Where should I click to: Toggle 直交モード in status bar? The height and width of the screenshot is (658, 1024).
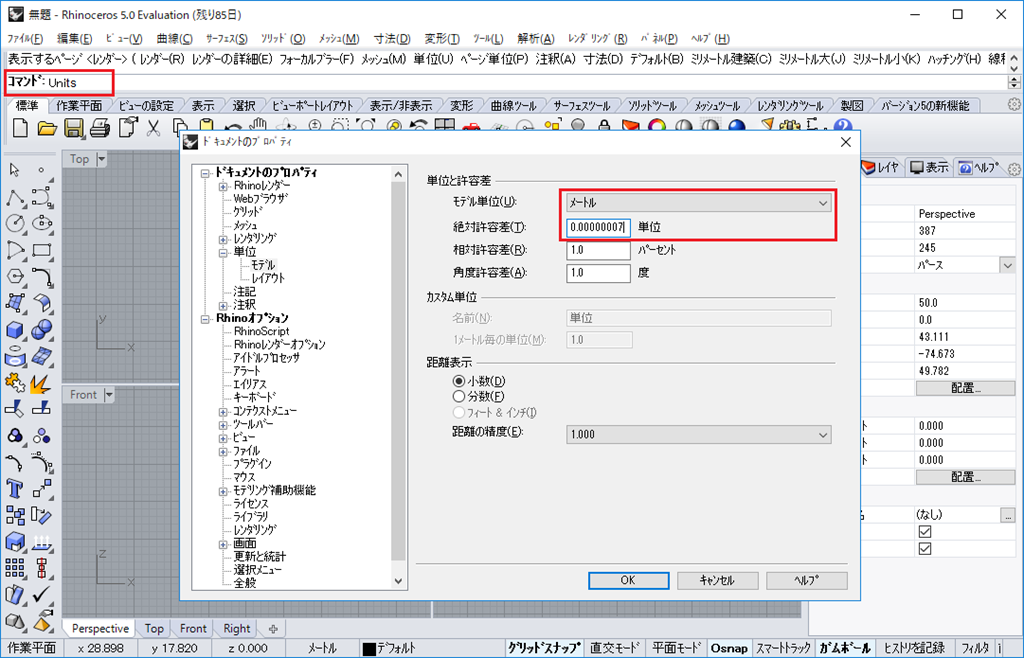(615, 648)
